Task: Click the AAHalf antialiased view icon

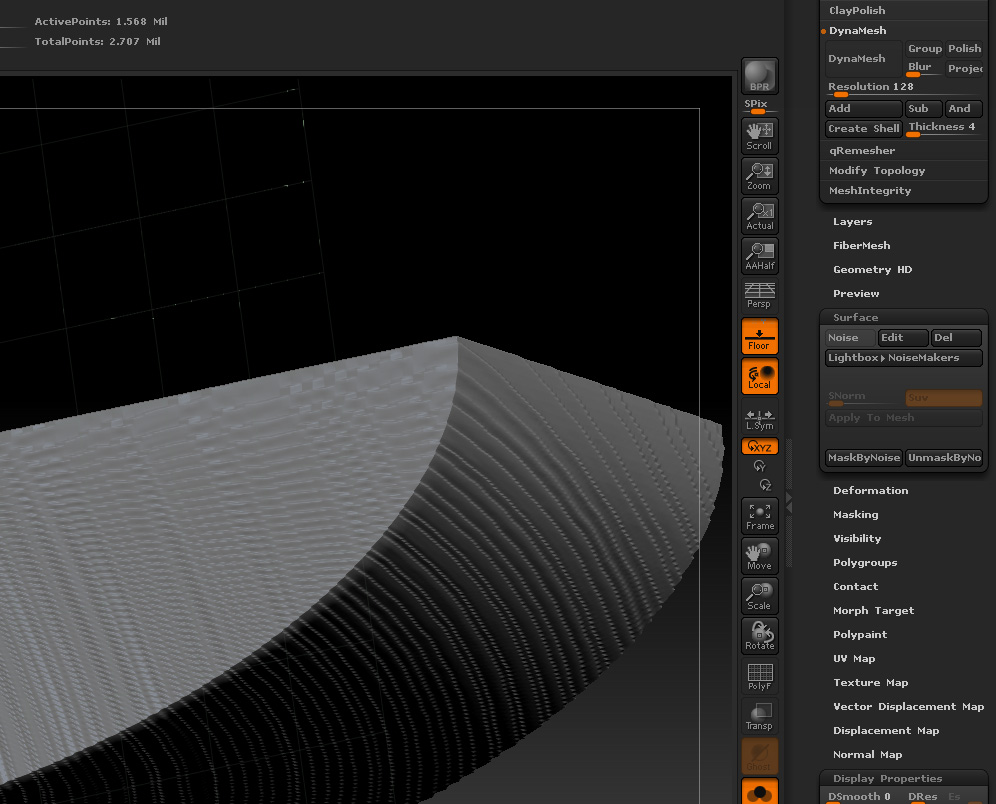Action: (759, 255)
